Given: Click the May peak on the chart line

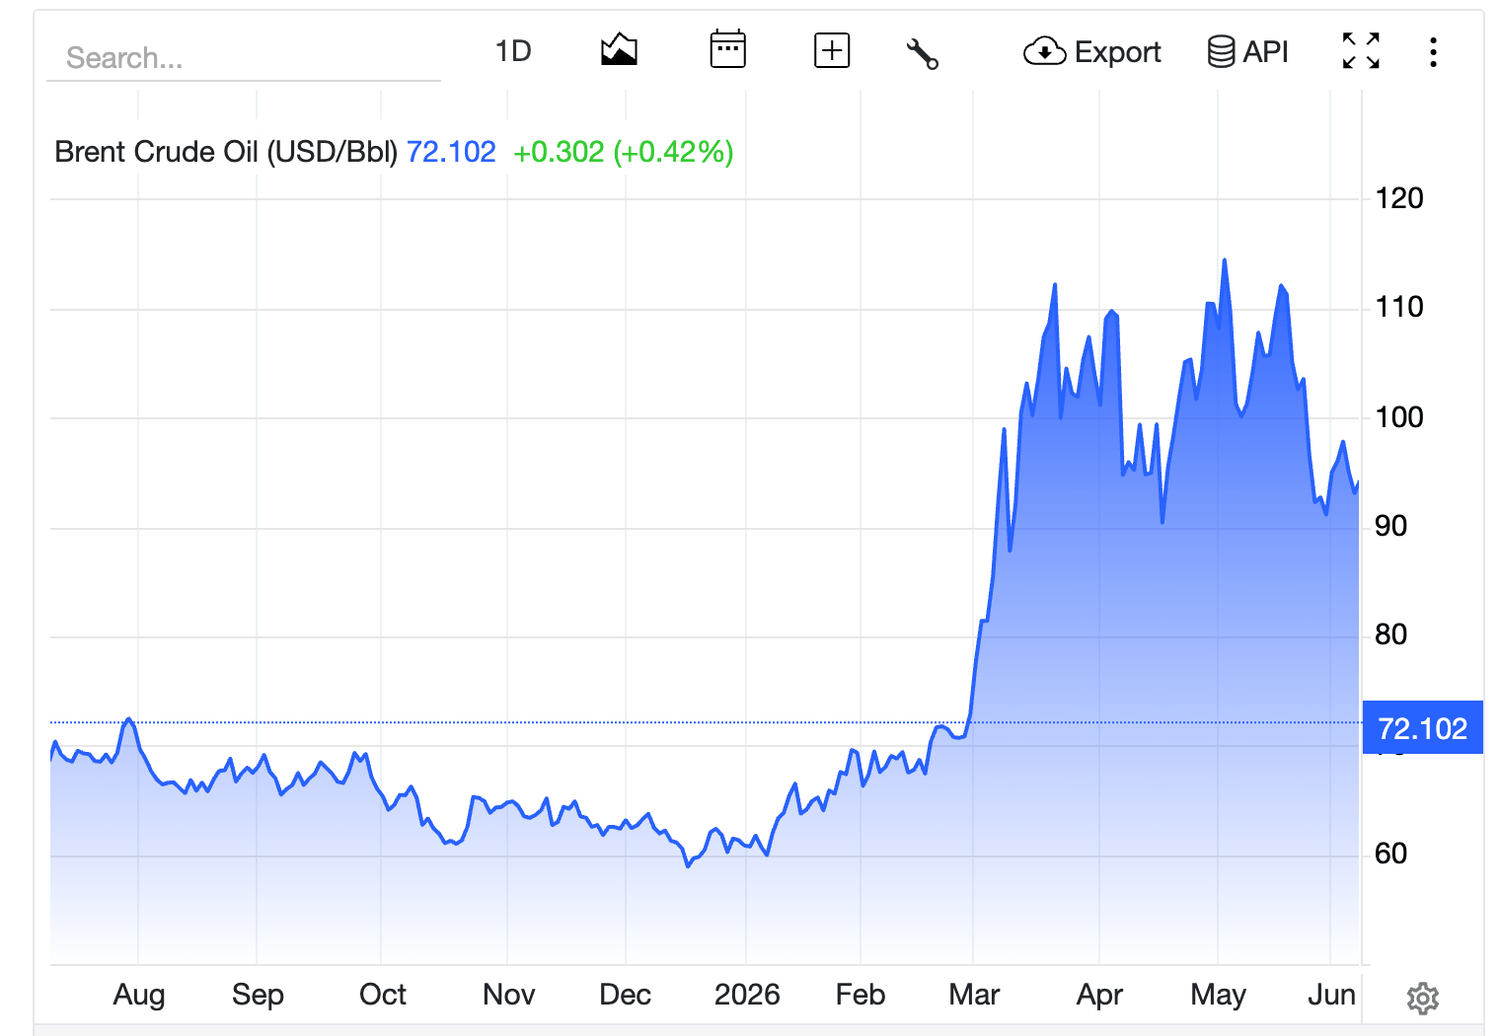Looking at the screenshot, I should pyautogui.click(x=1224, y=261).
